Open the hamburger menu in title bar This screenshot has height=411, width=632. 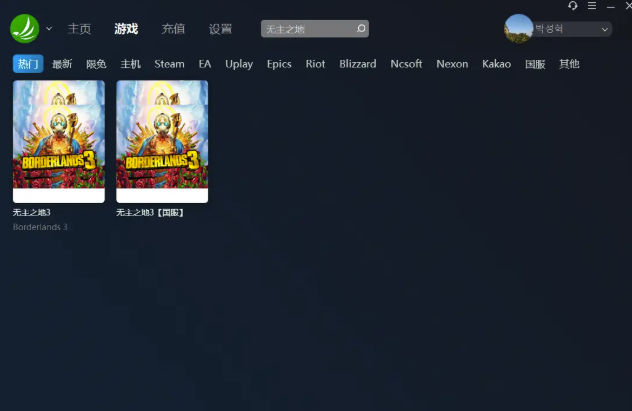[x=592, y=6]
